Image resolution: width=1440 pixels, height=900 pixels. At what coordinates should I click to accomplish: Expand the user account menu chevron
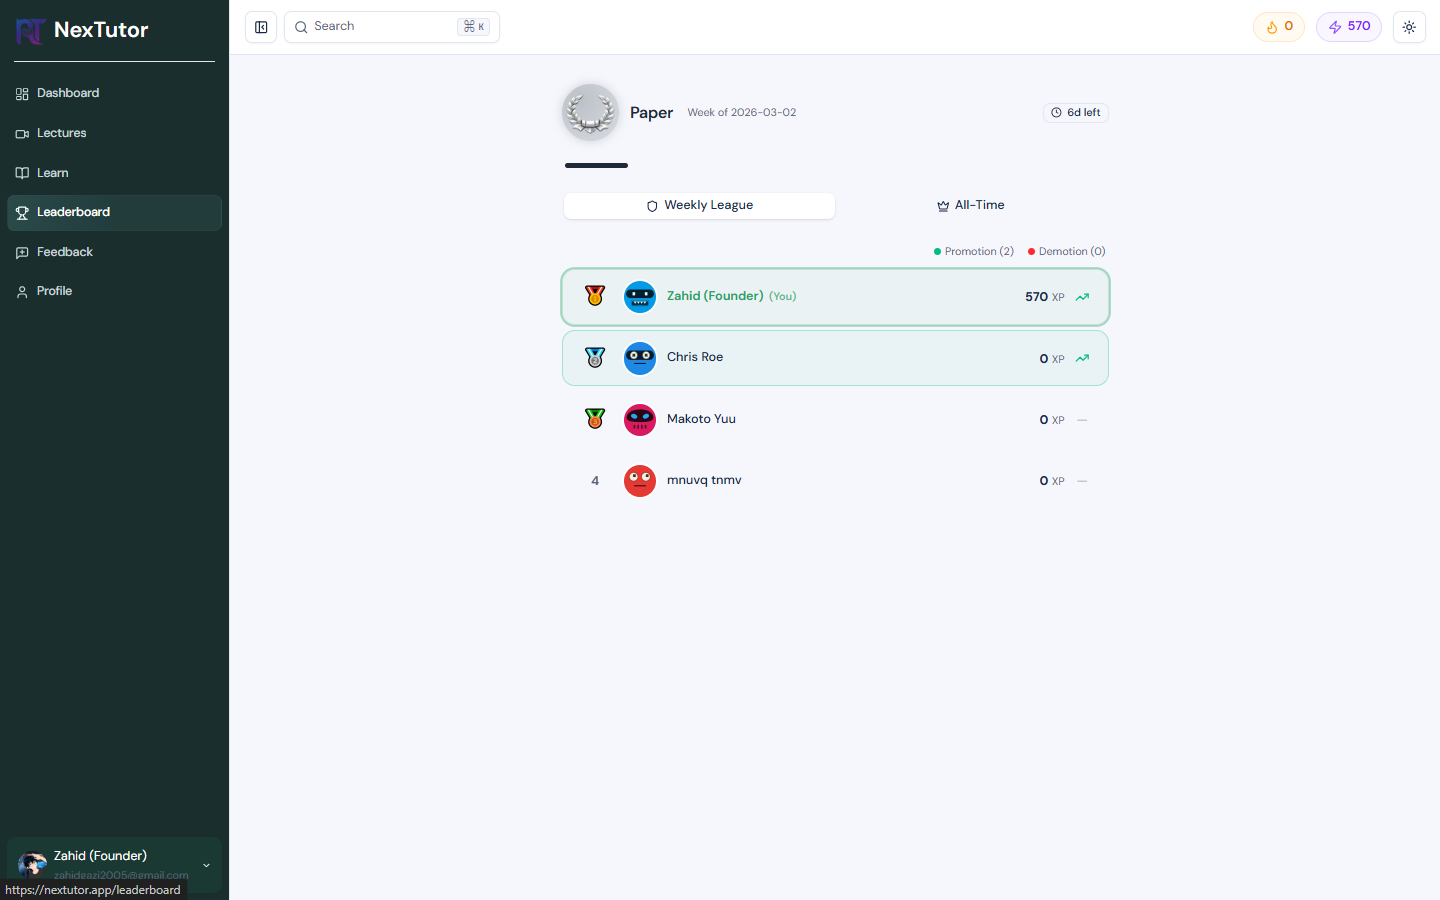coord(206,865)
